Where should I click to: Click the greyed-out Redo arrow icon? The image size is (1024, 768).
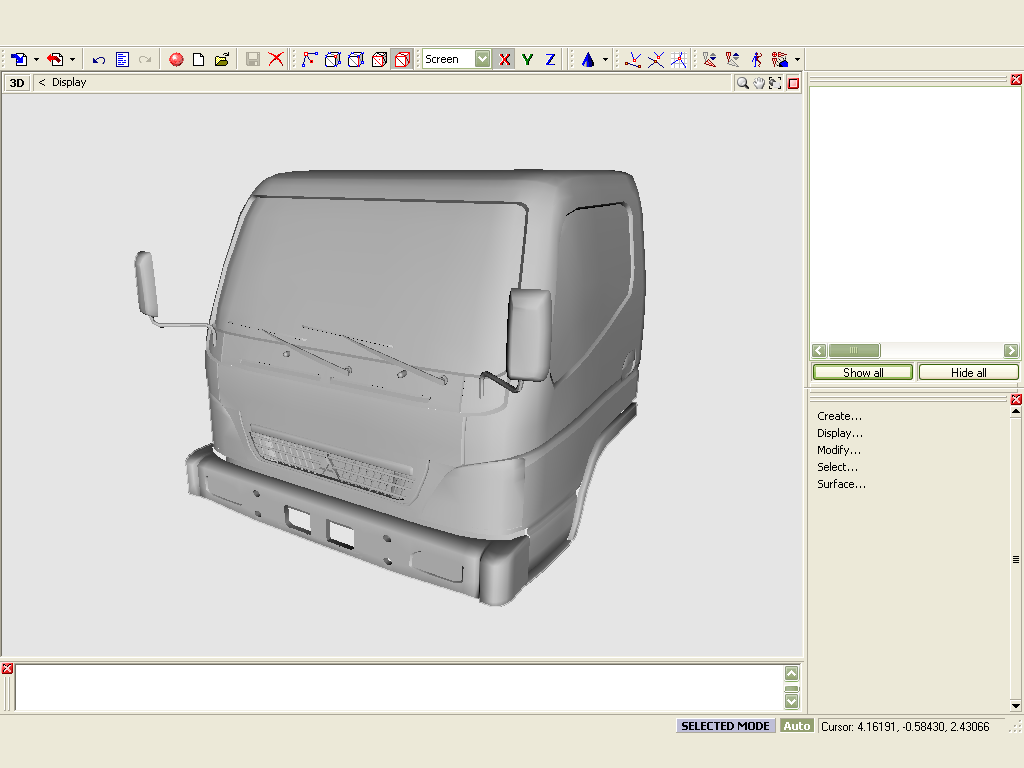145,59
